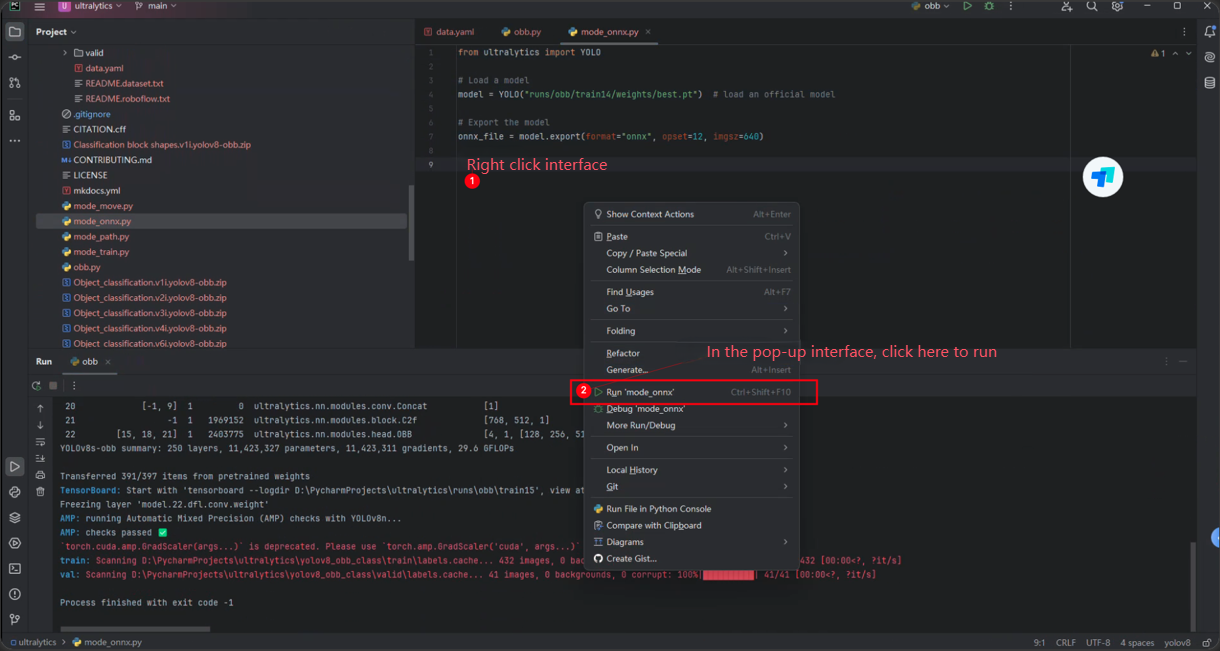Clear all console output with trash icon
The height and width of the screenshot is (651, 1220).
coord(40,491)
